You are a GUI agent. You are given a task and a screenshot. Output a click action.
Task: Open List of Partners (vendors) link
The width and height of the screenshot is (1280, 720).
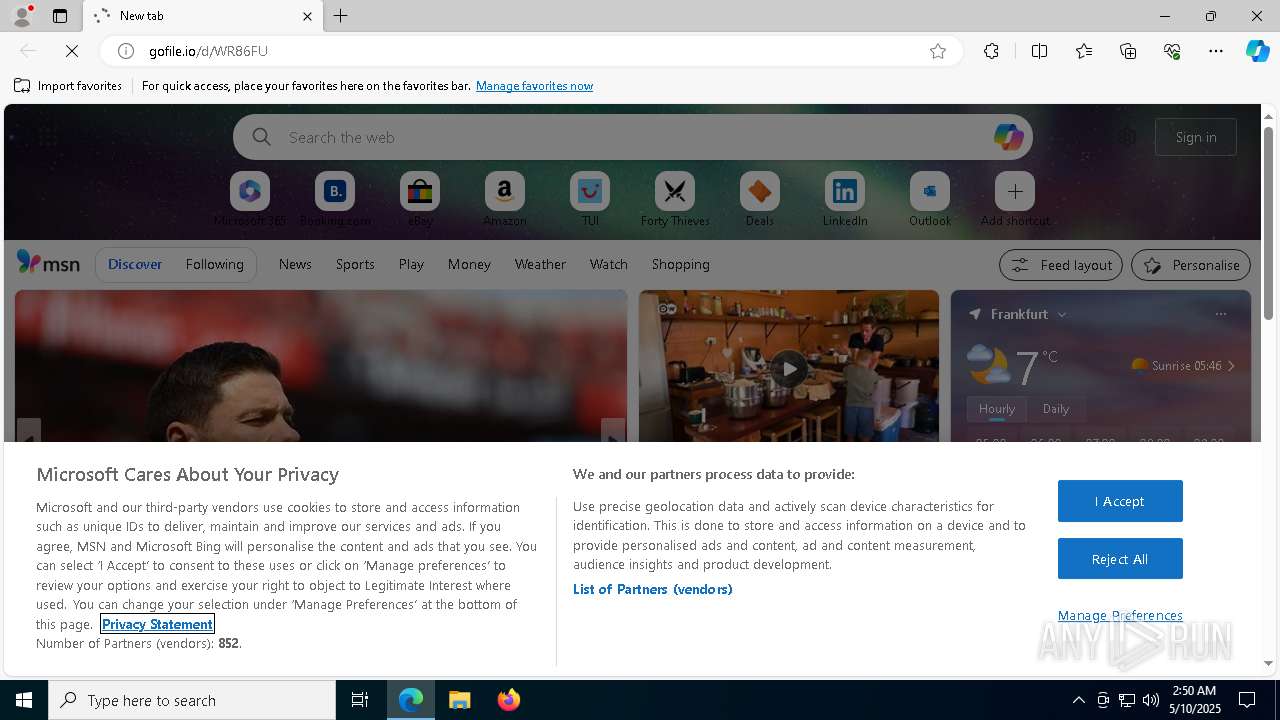click(653, 589)
